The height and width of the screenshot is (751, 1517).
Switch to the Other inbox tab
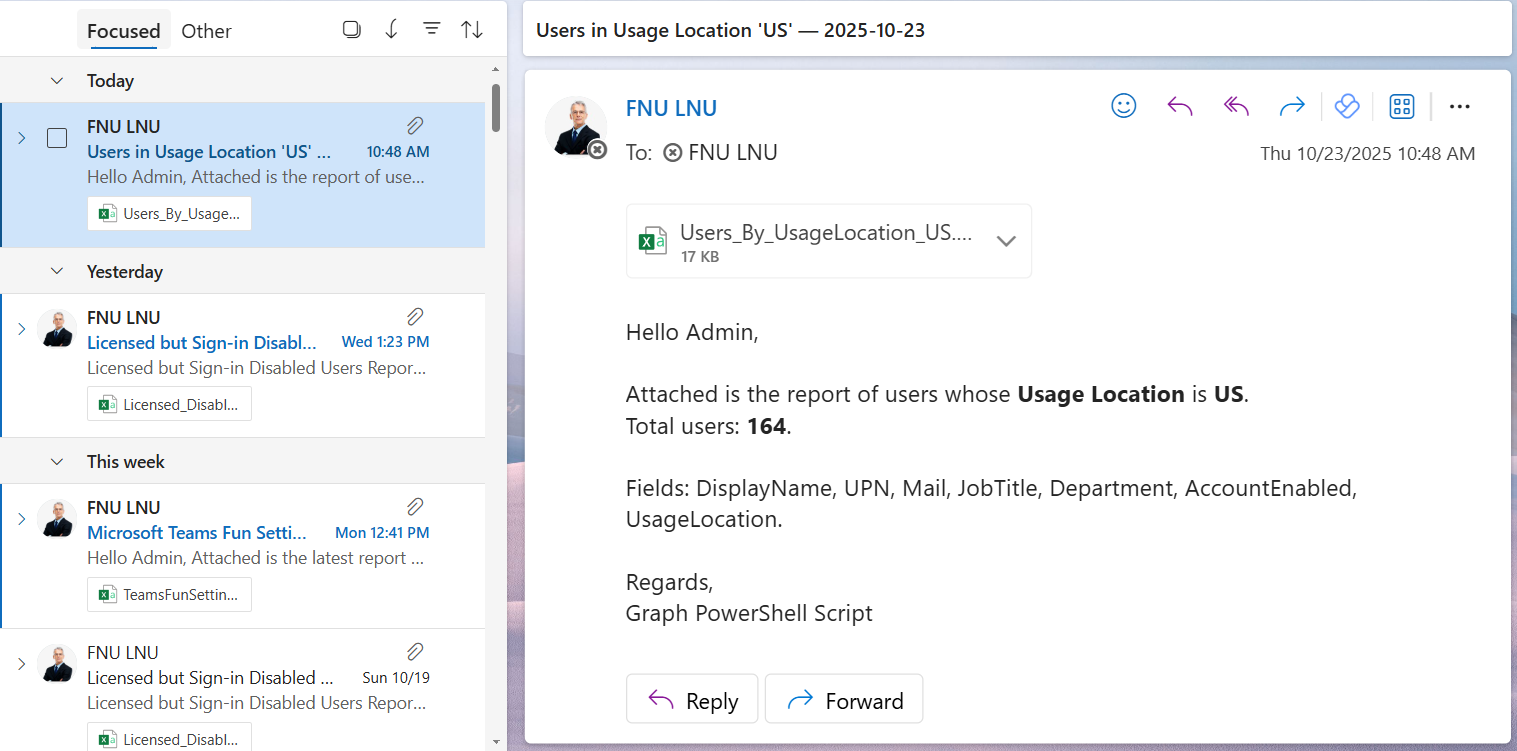pos(206,31)
